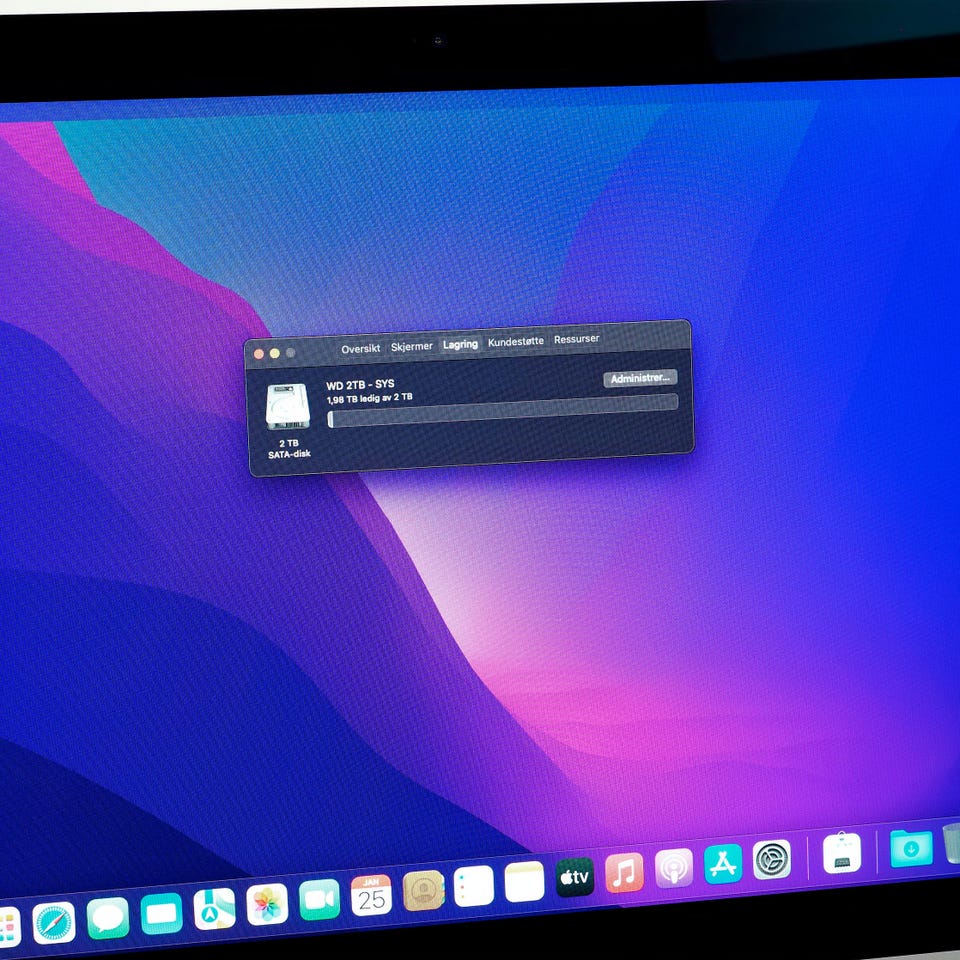Launch the Contacts app from the dock
Screen dimensions: 960x960
[424, 890]
